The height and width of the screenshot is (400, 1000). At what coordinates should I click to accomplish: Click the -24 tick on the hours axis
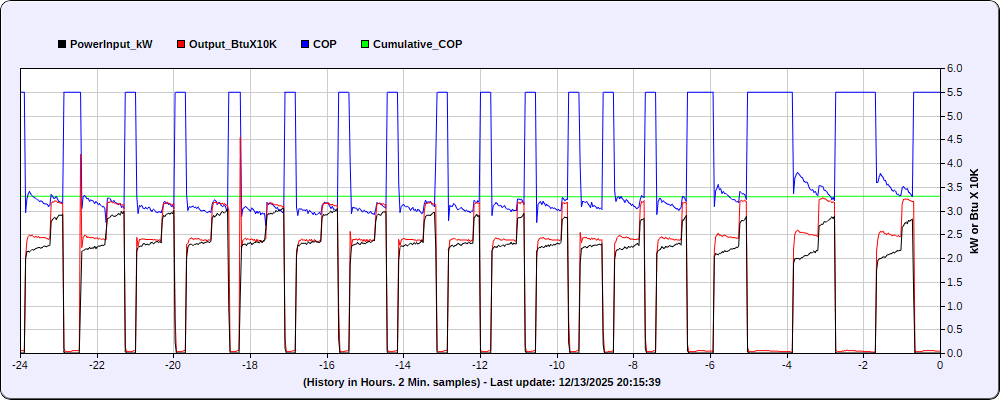(x=20, y=365)
